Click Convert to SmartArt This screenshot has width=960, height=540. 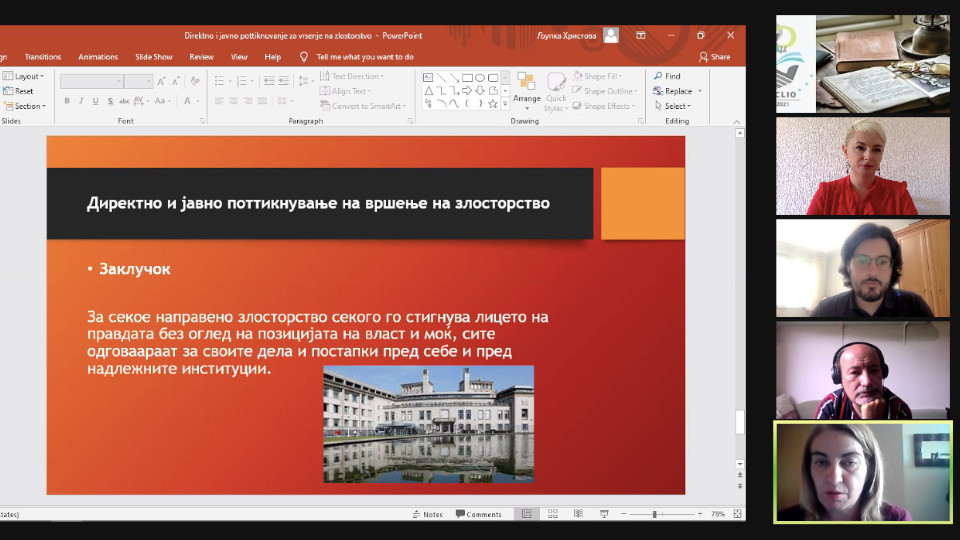click(x=362, y=106)
